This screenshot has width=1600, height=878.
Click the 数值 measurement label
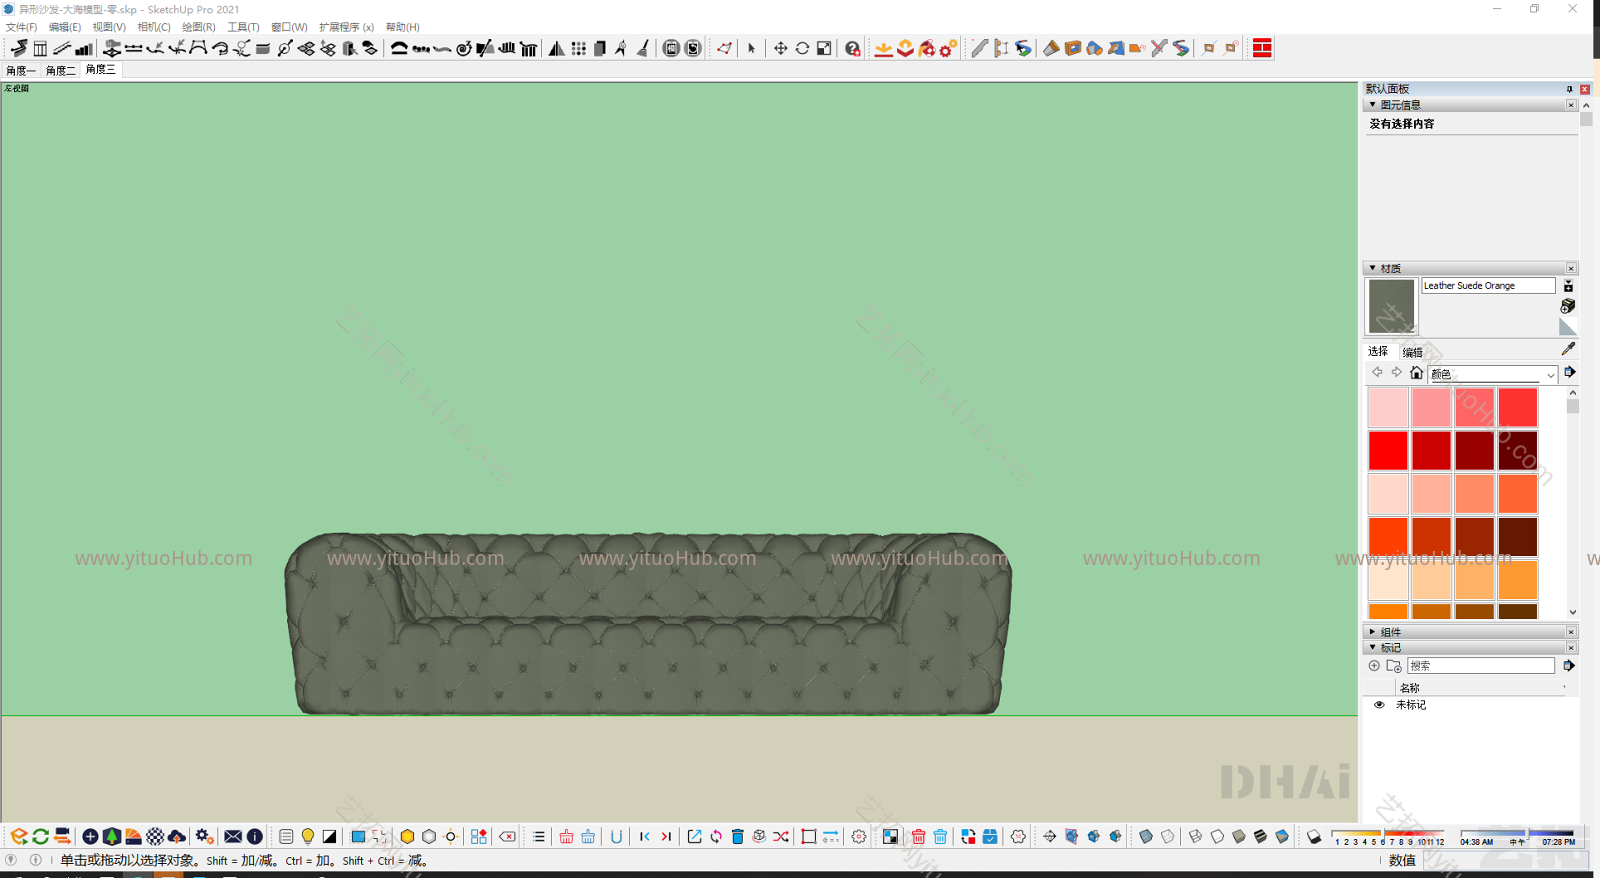click(x=1402, y=860)
